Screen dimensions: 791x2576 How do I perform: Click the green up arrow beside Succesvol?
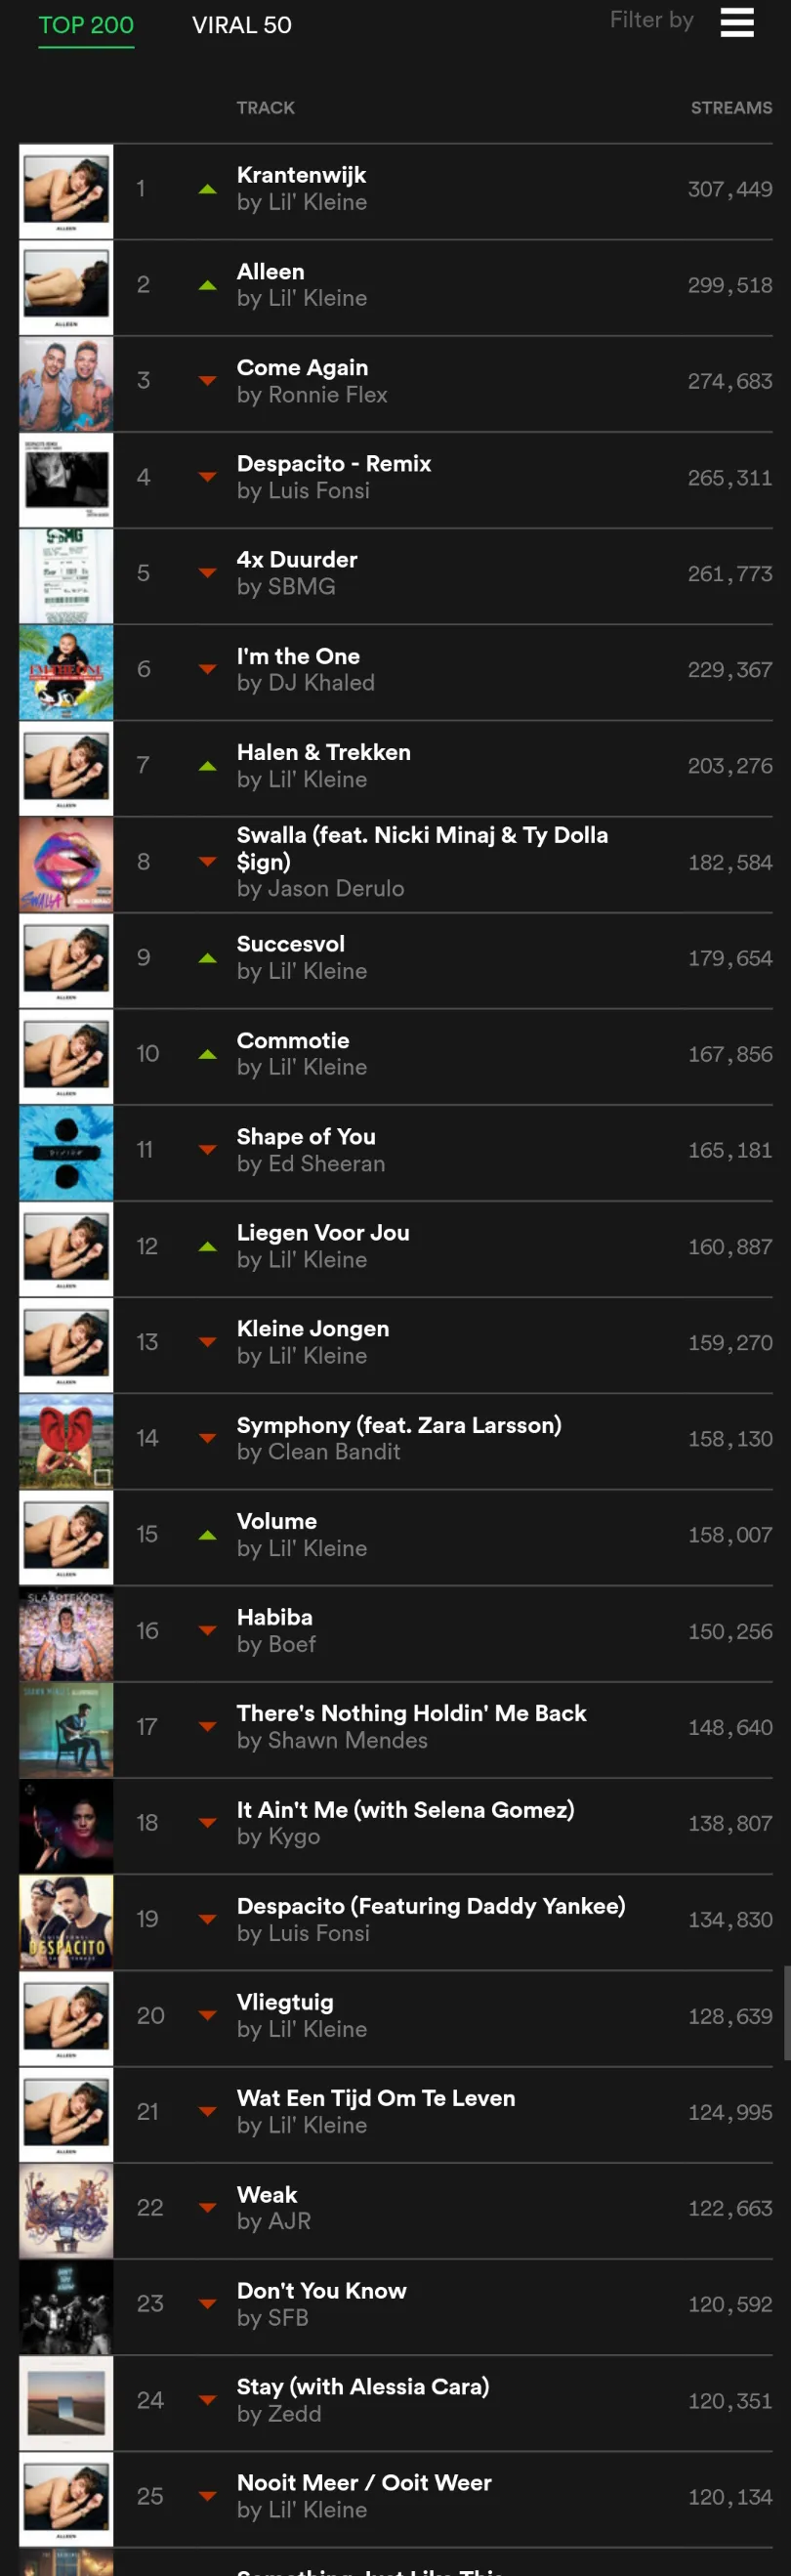pyautogui.click(x=207, y=958)
